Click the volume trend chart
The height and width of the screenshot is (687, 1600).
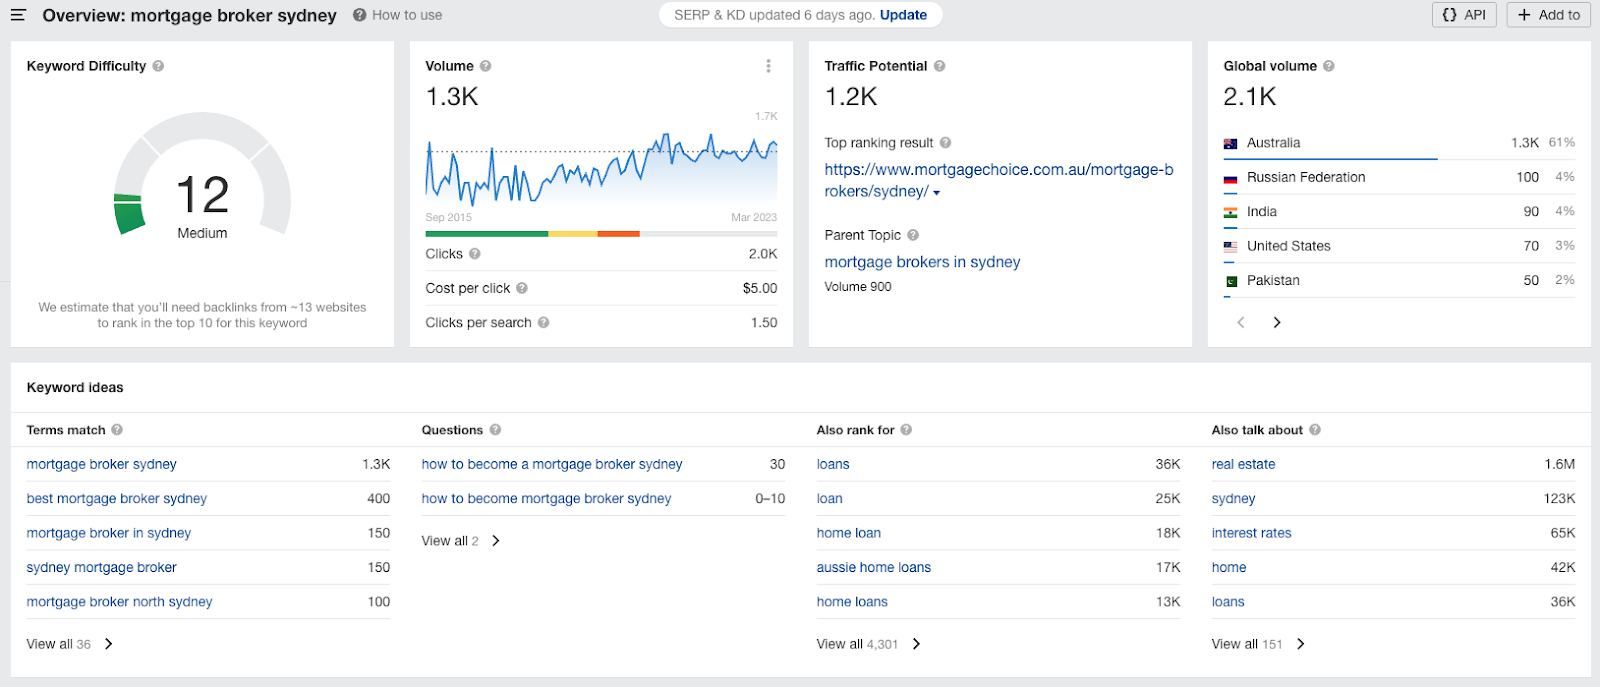click(x=601, y=167)
